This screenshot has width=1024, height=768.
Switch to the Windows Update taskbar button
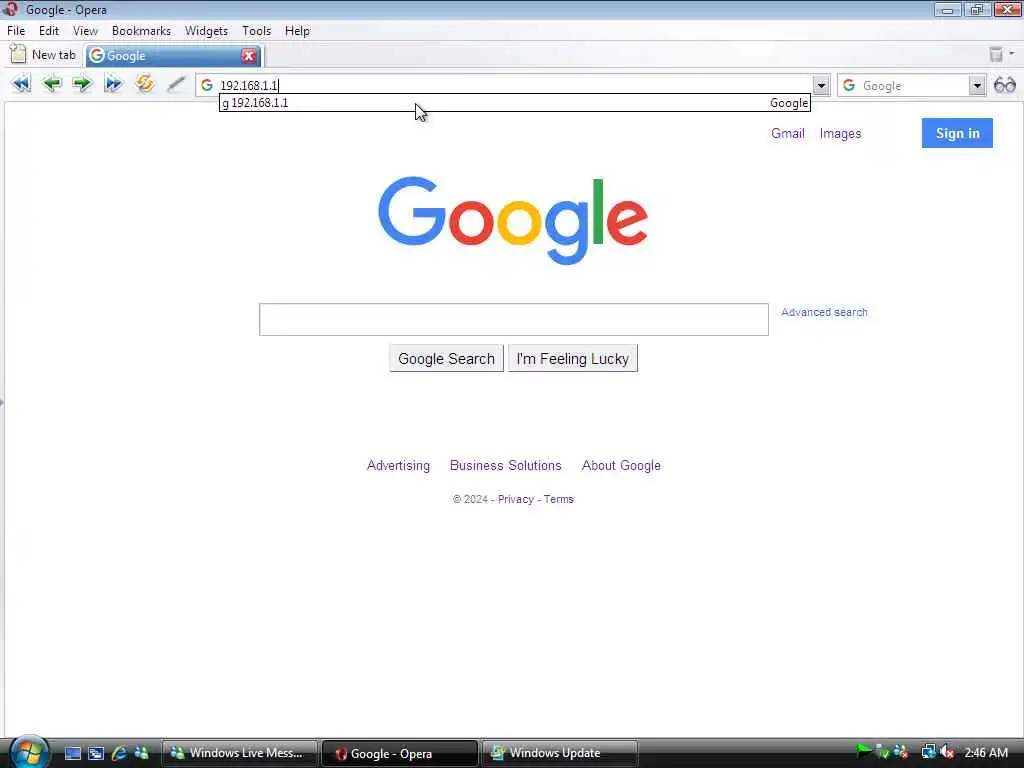click(x=560, y=753)
